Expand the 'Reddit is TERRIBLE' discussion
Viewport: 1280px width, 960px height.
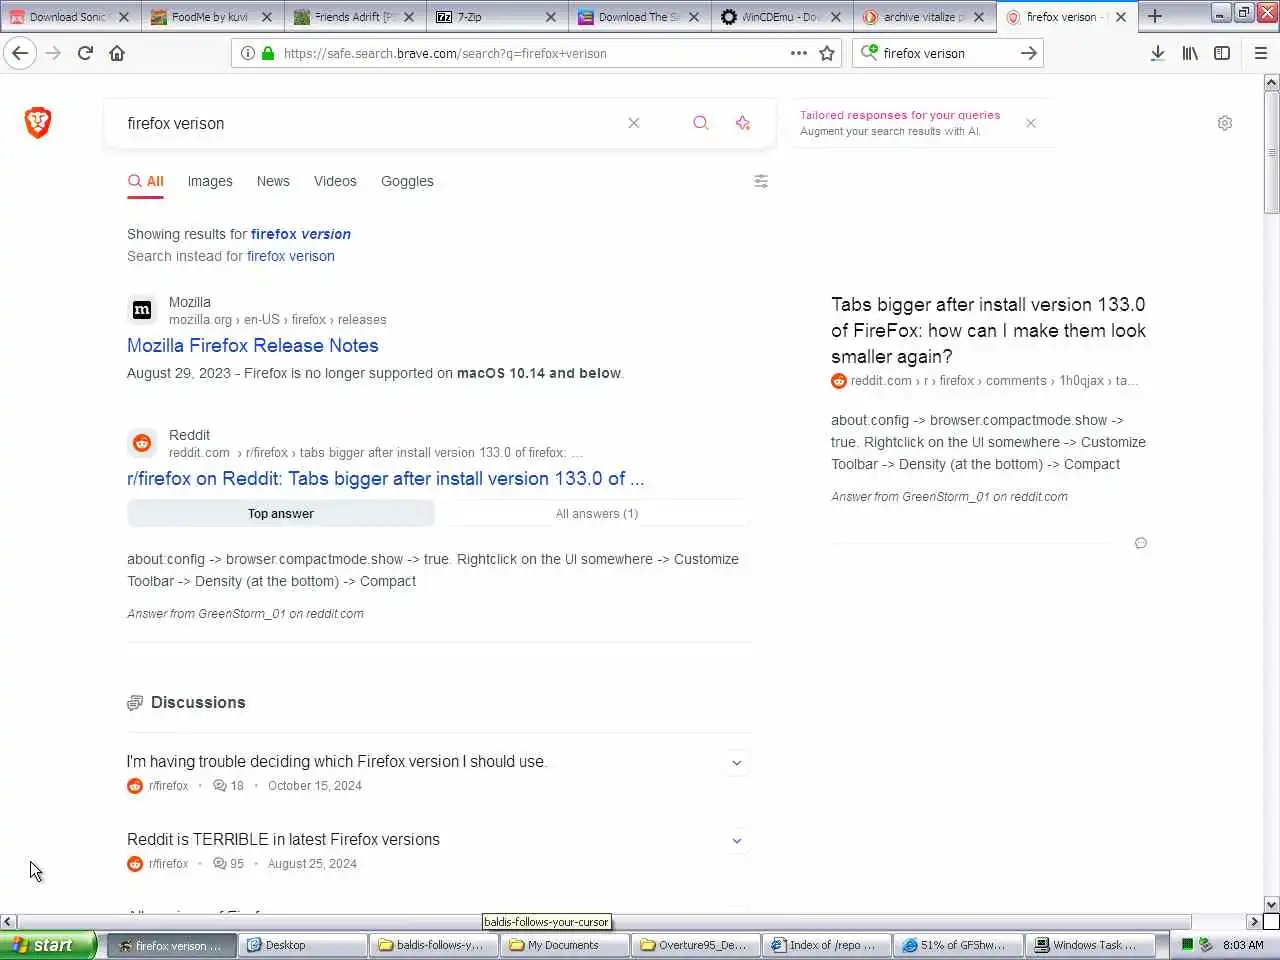pos(737,841)
